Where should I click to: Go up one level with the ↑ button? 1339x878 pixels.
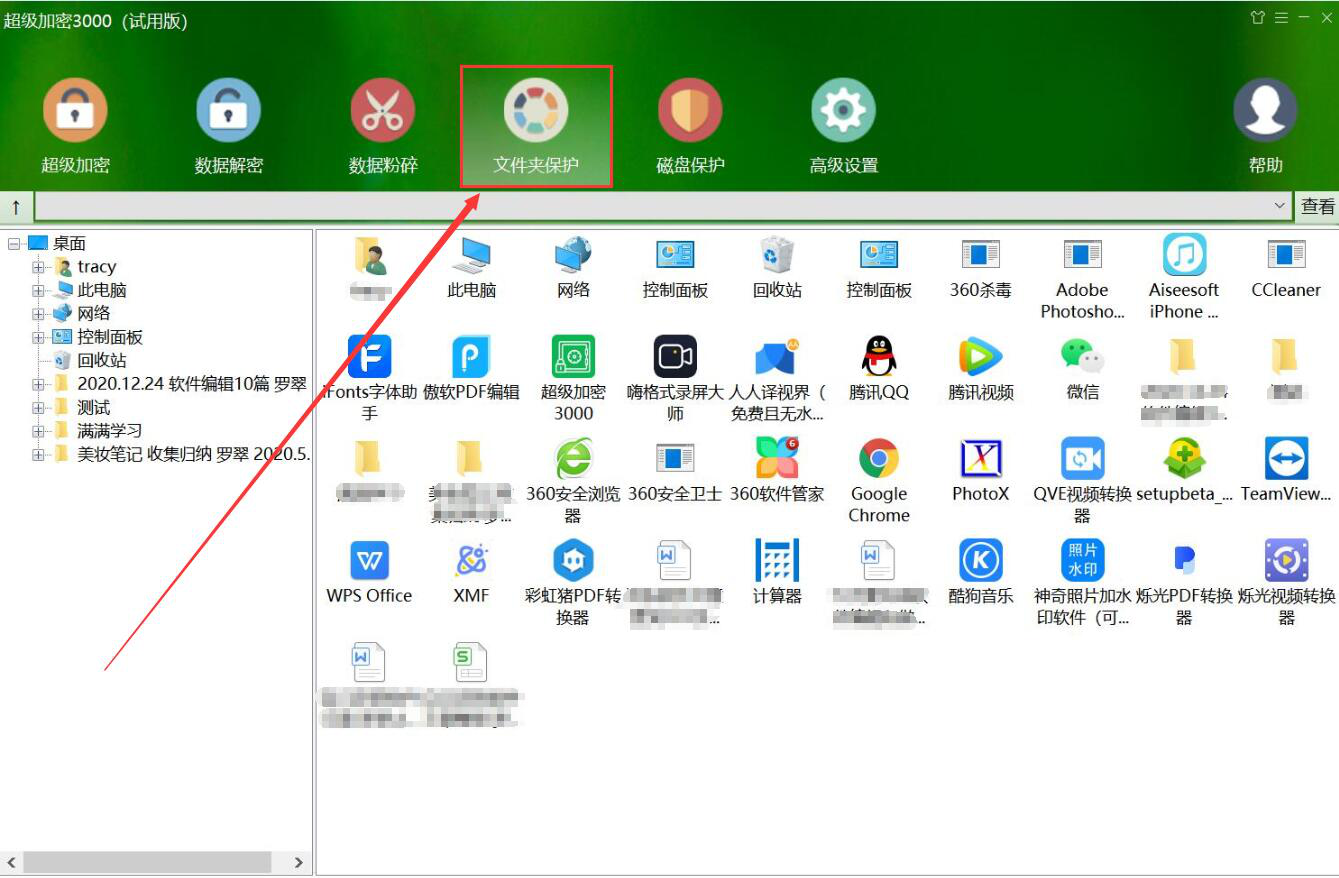click(x=16, y=207)
